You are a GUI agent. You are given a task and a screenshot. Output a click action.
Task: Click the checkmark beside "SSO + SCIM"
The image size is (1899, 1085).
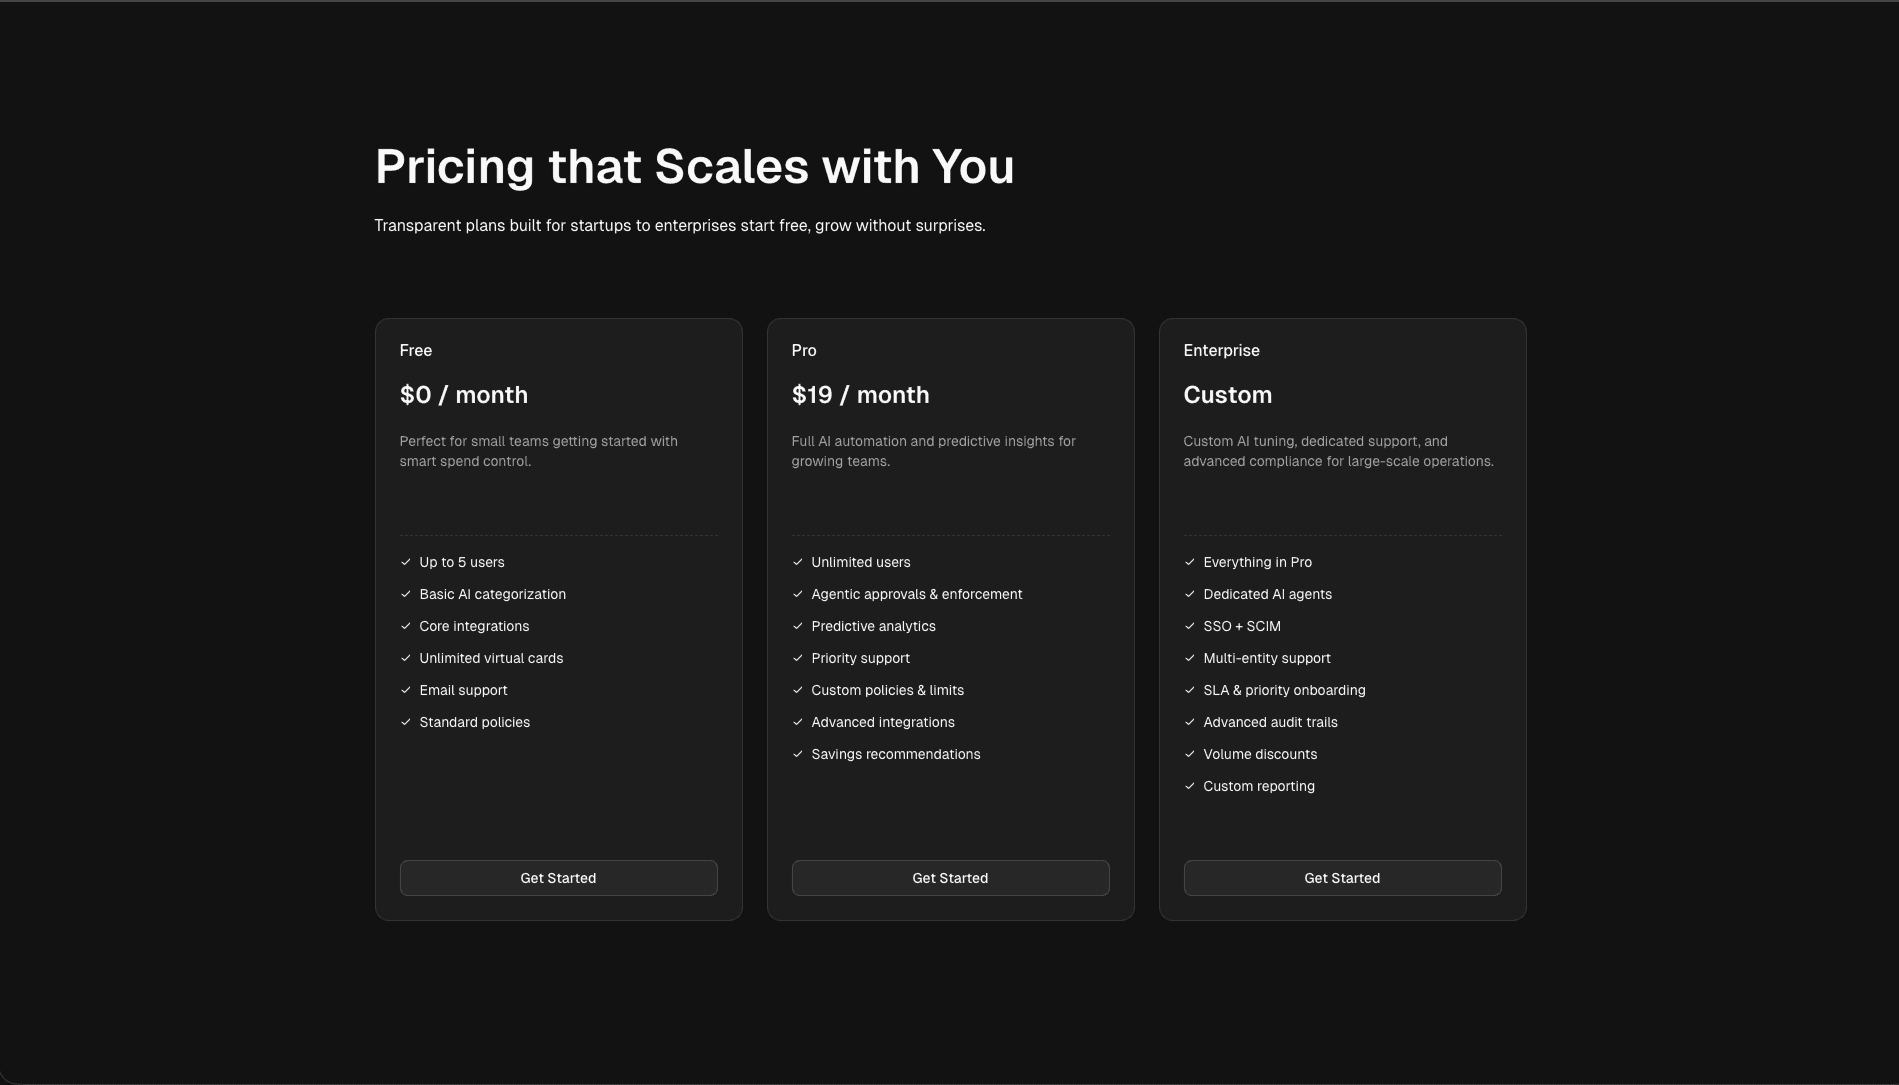coord(1190,626)
